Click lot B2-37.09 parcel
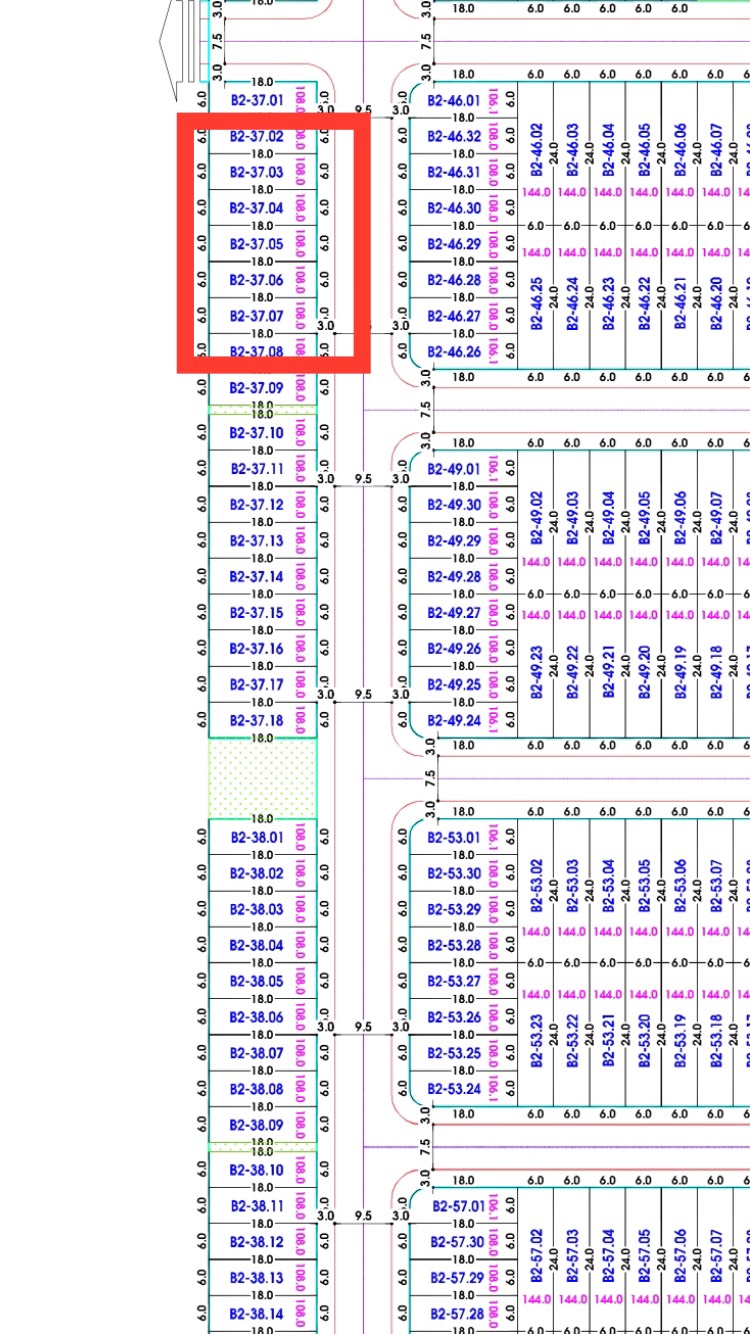Screen dimensions: 750x1334 [257, 388]
